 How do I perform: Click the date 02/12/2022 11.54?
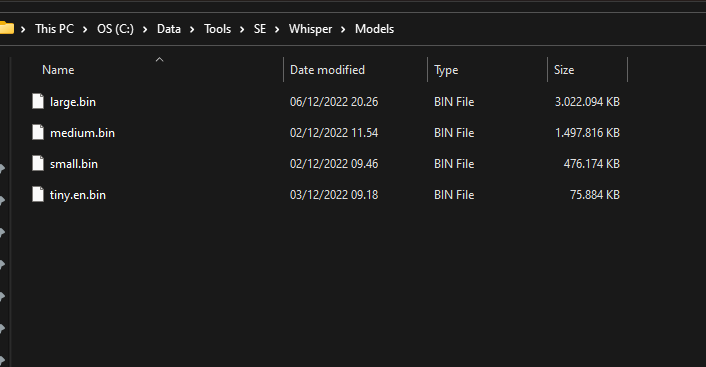tap(334, 133)
